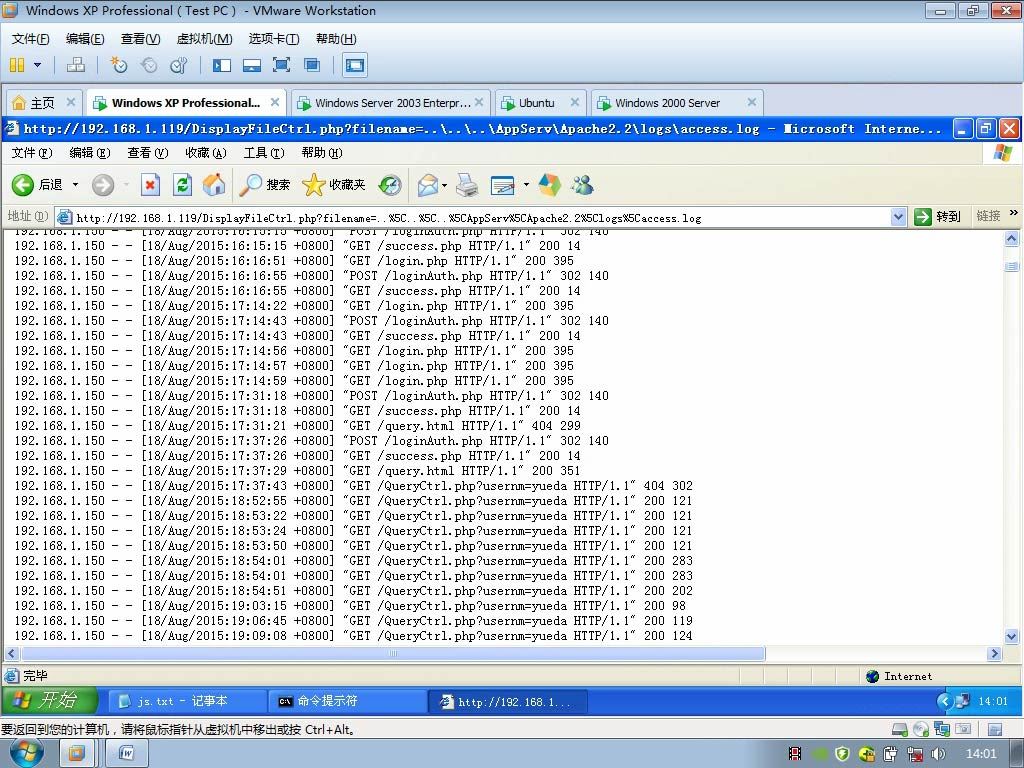
Task: Click the vertical scrollbar down arrow
Action: [x=1012, y=636]
